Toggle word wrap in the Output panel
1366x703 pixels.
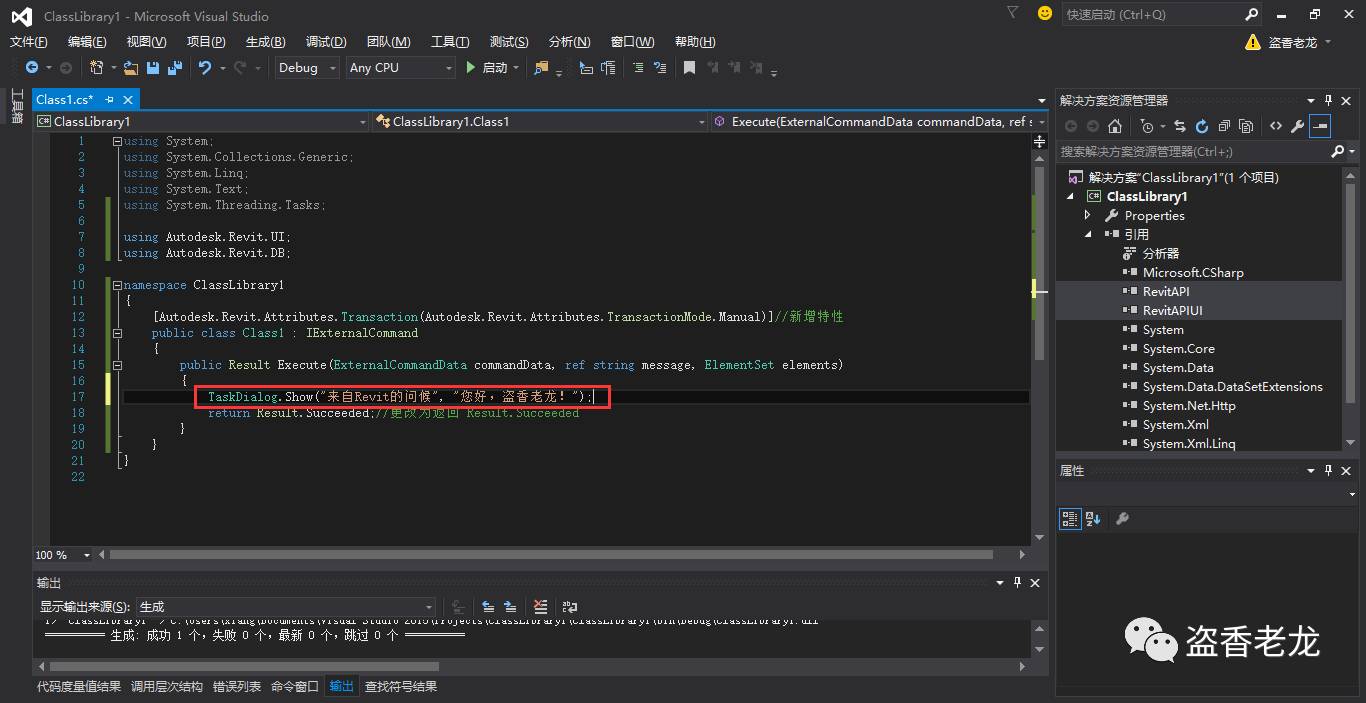click(x=570, y=606)
